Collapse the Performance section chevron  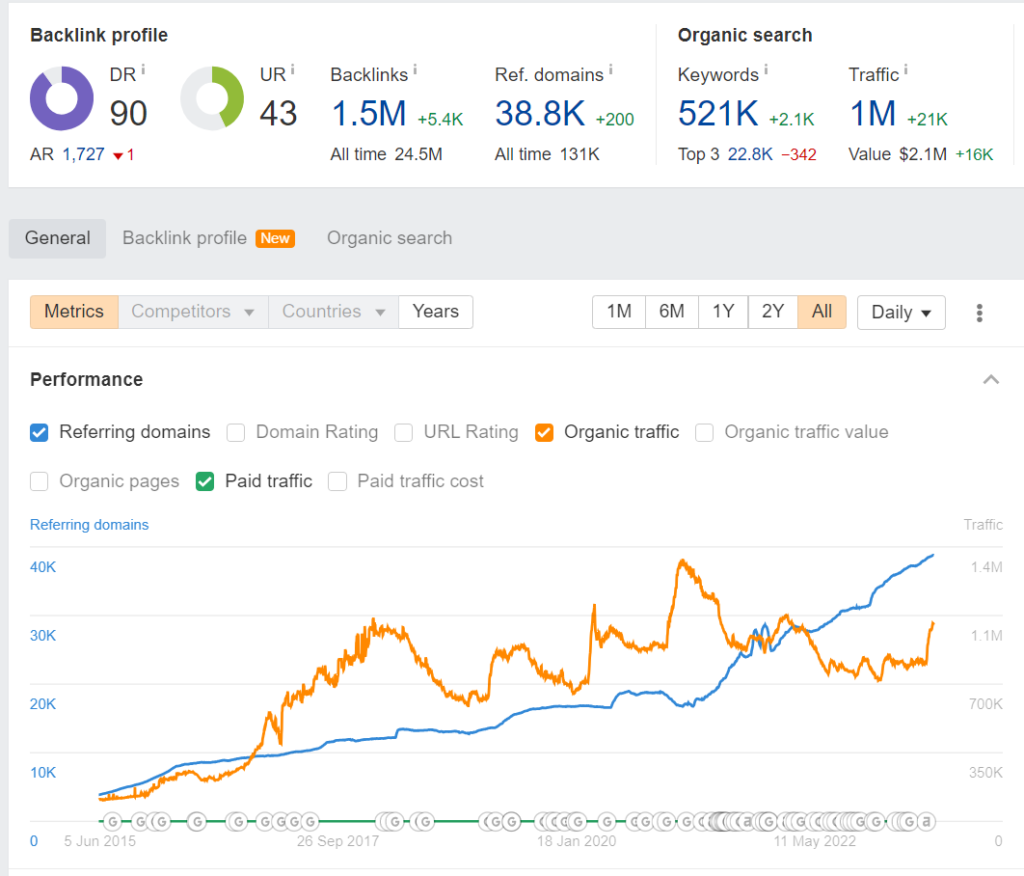click(x=991, y=380)
